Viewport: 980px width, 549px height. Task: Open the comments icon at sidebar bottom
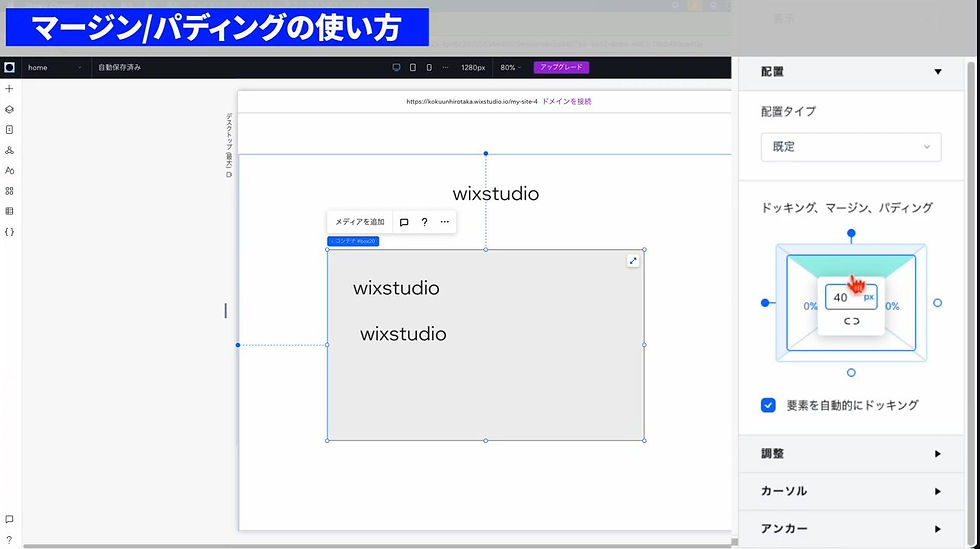(x=9, y=520)
